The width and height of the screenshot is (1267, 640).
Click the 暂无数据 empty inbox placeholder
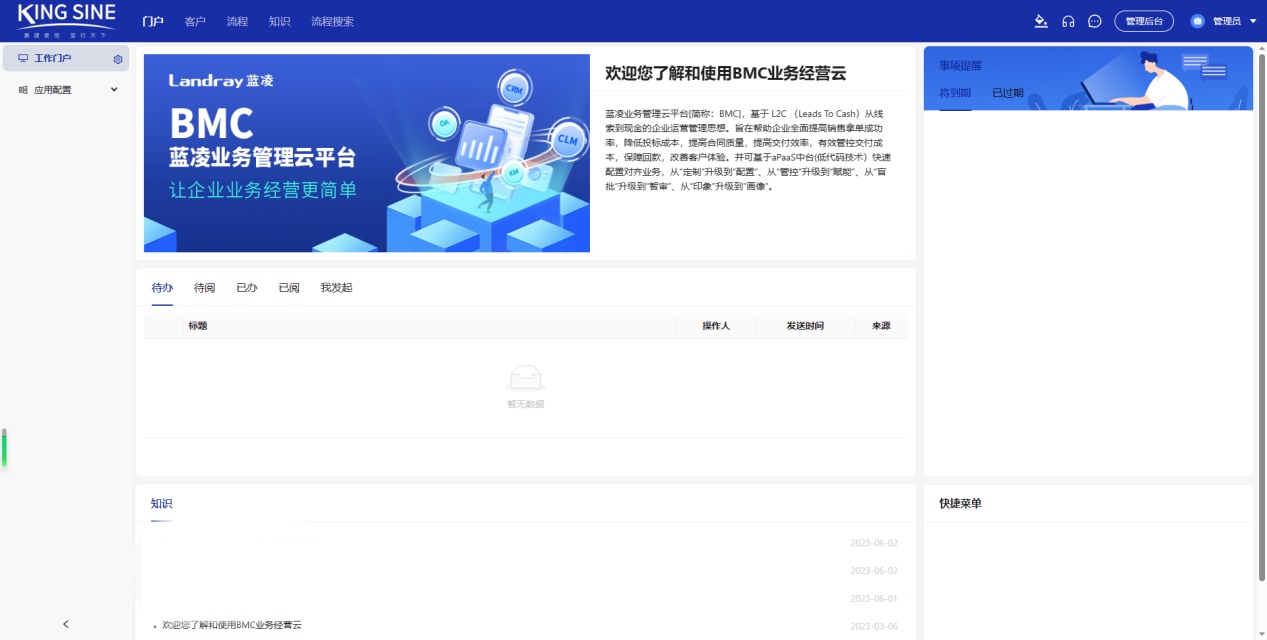(x=526, y=386)
